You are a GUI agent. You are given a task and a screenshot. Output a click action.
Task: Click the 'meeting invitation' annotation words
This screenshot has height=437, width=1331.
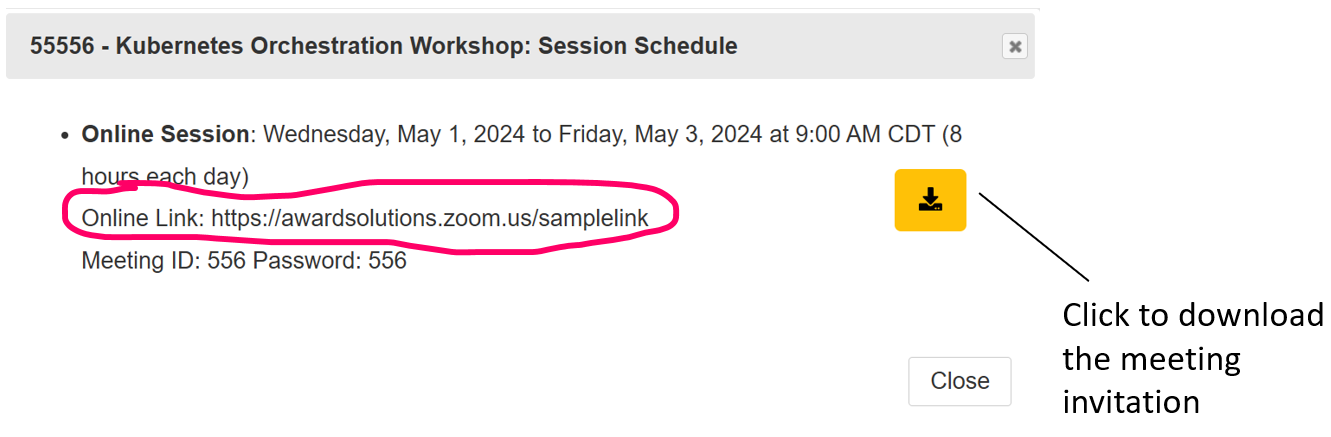click(x=1150, y=381)
